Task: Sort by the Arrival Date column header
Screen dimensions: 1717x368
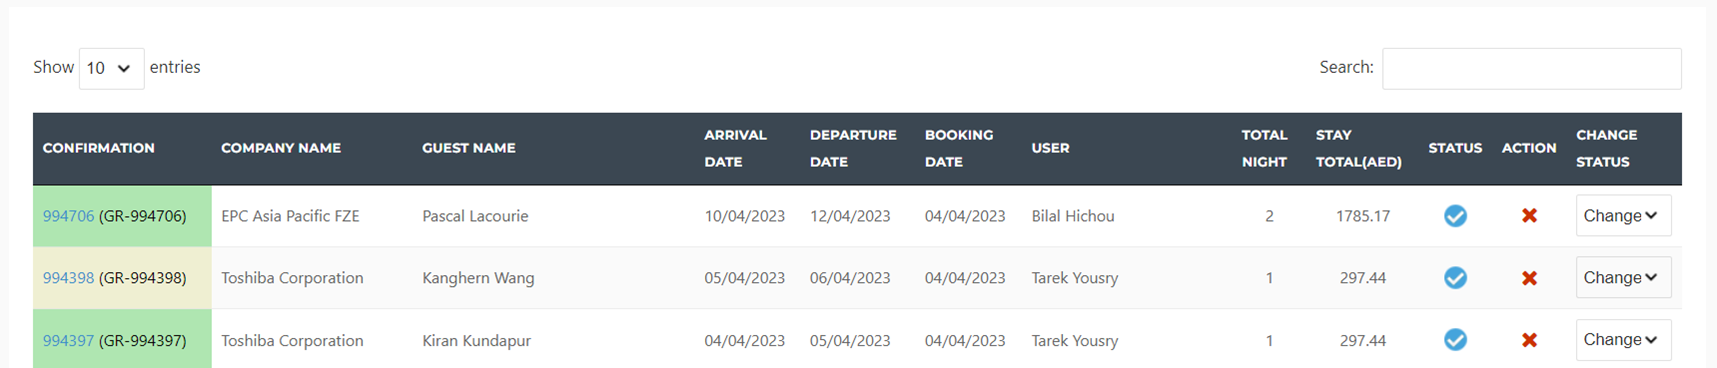Action: [x=735, y=148]
